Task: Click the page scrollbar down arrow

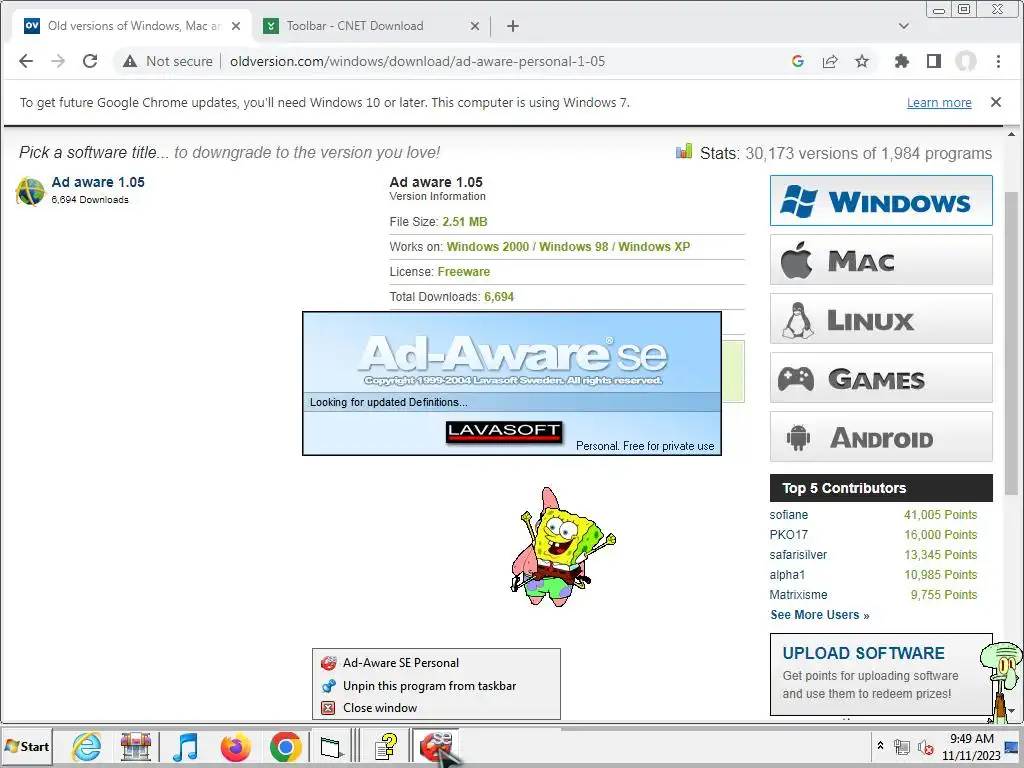Action: click(1012, 711)
